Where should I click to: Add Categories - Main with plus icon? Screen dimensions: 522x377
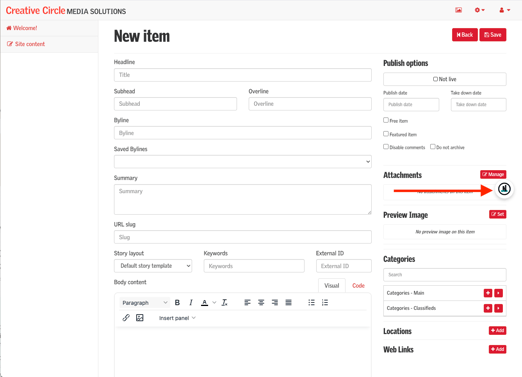click(x=488, y=293)
